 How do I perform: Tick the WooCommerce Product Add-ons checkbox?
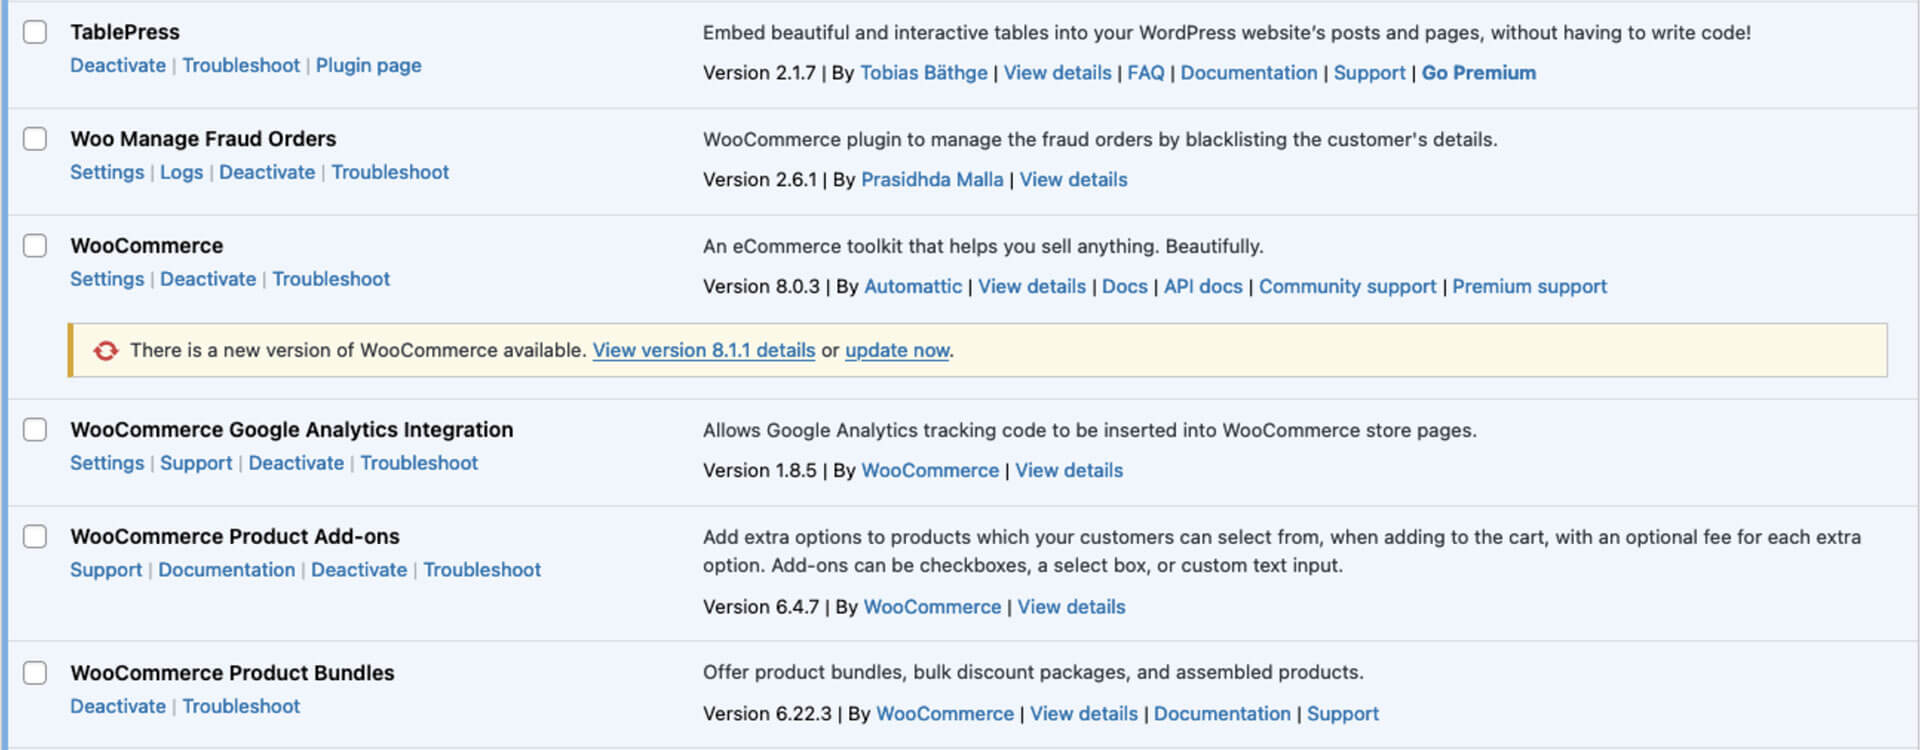[x=35, y=537]
